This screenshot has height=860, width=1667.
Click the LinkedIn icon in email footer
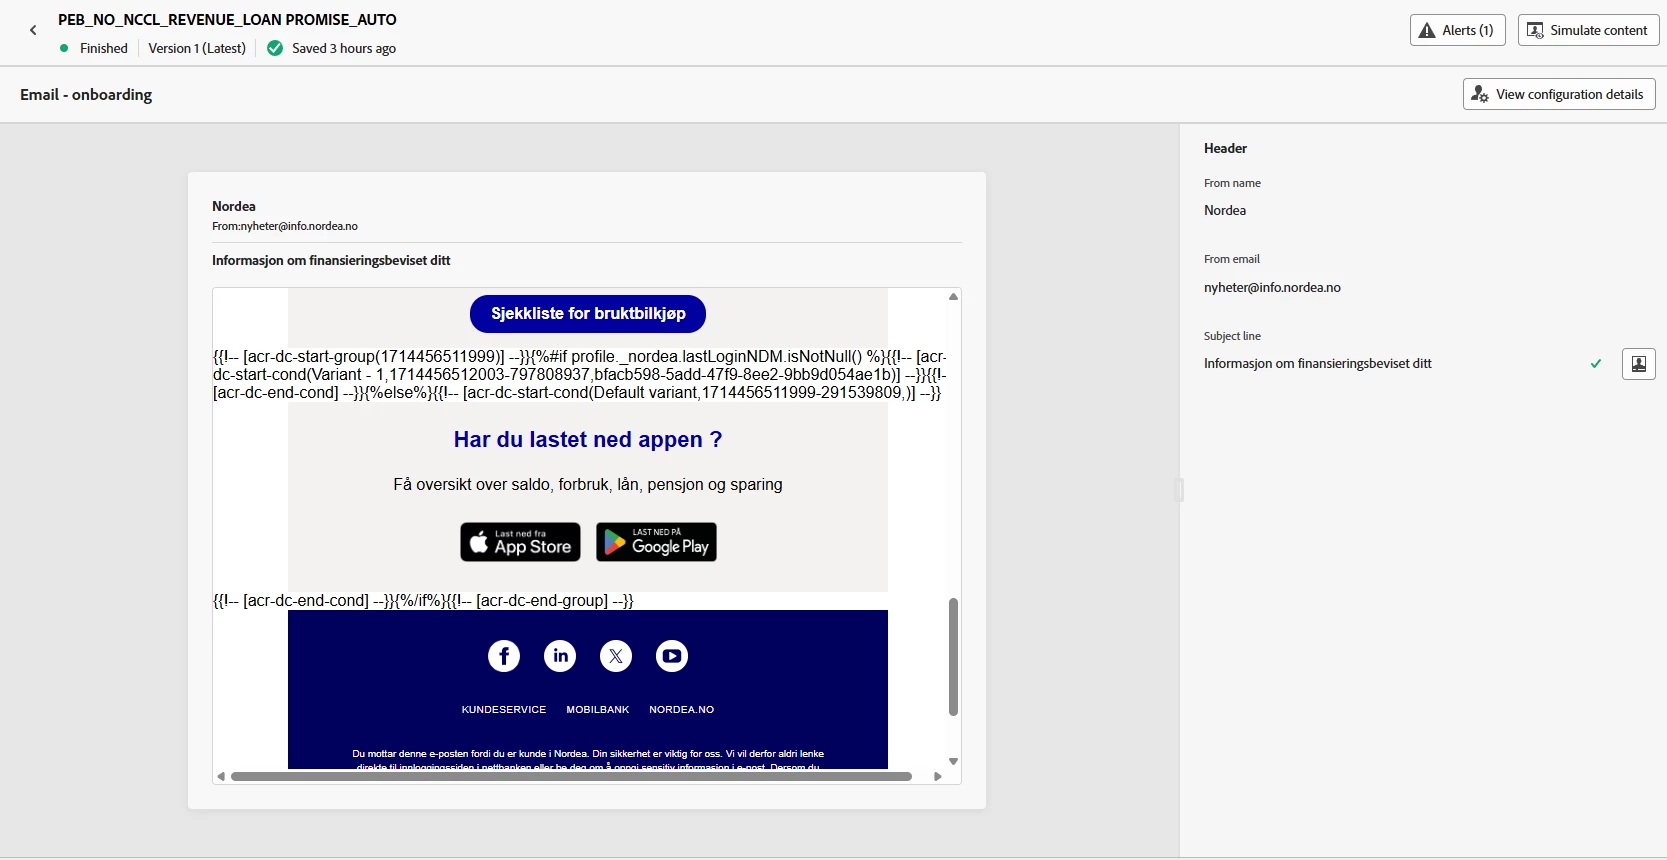[560, 656]
